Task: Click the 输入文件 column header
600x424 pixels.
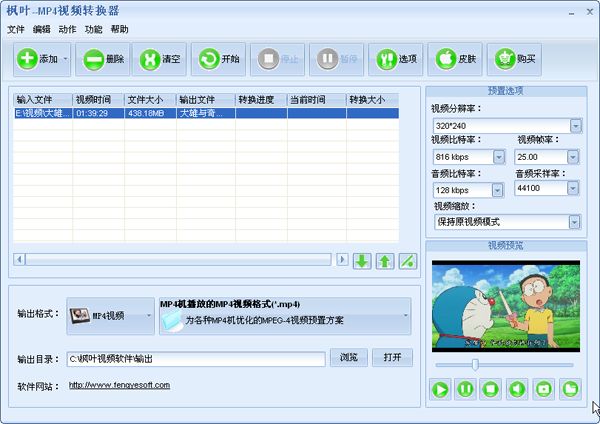Action: tap(43, 100)
